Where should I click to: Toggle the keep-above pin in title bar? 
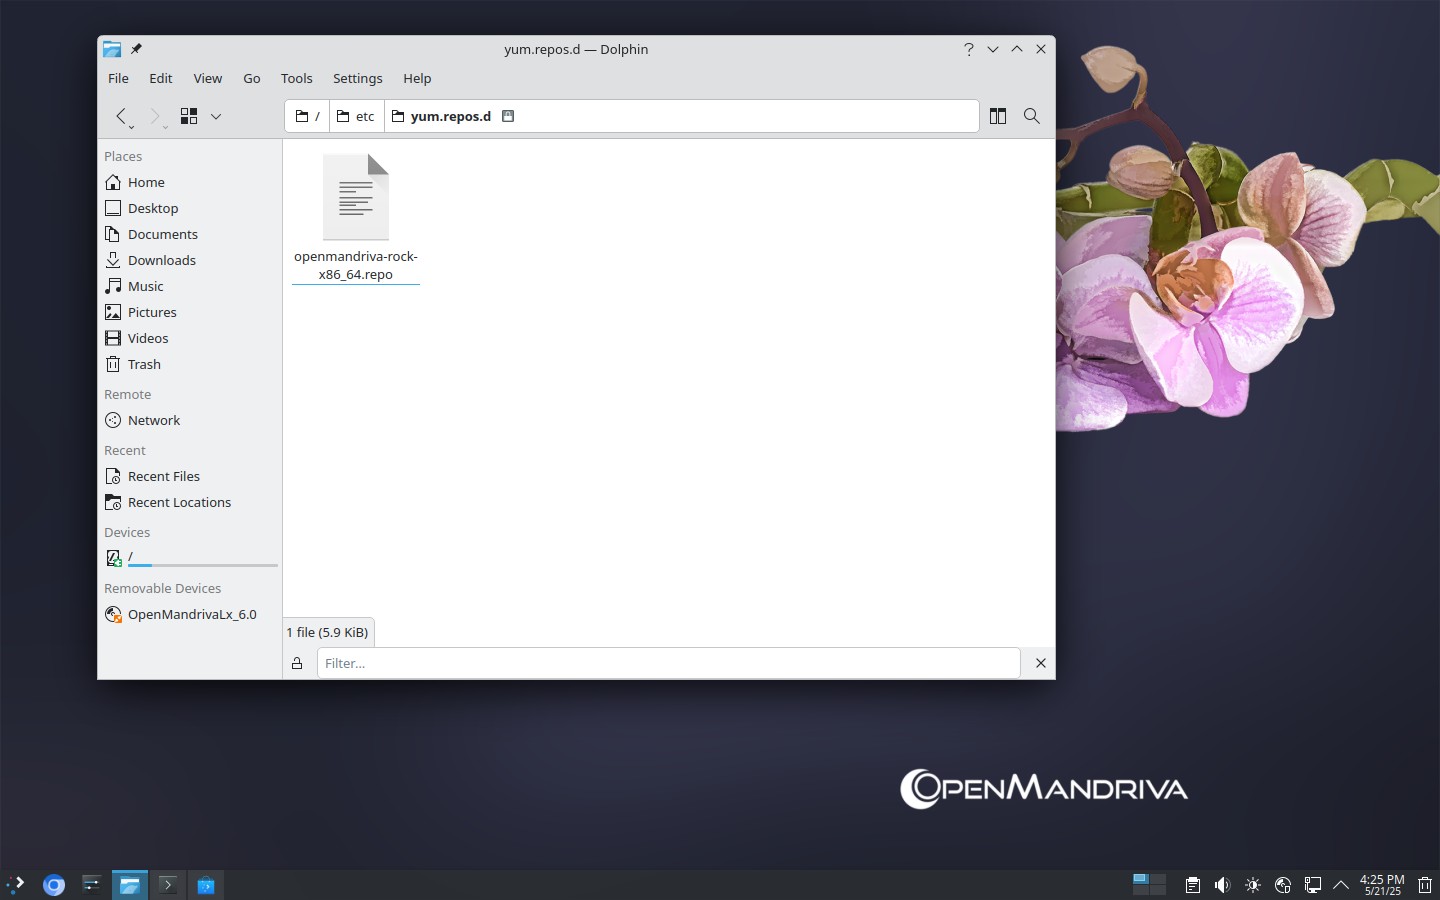[x=136, y=49]
